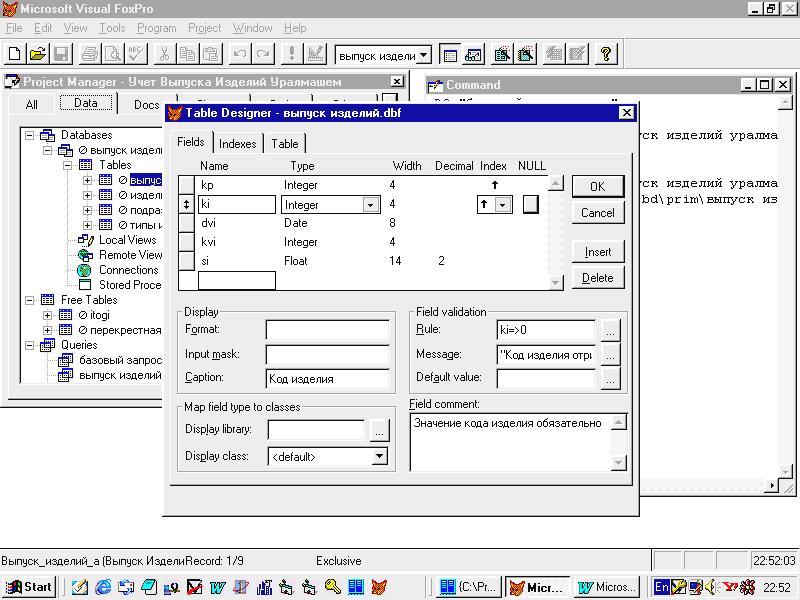The width and height of the screenshot is (800, 600).
Task: Click the Caption field Код изделия
Action: pos(328,379)
